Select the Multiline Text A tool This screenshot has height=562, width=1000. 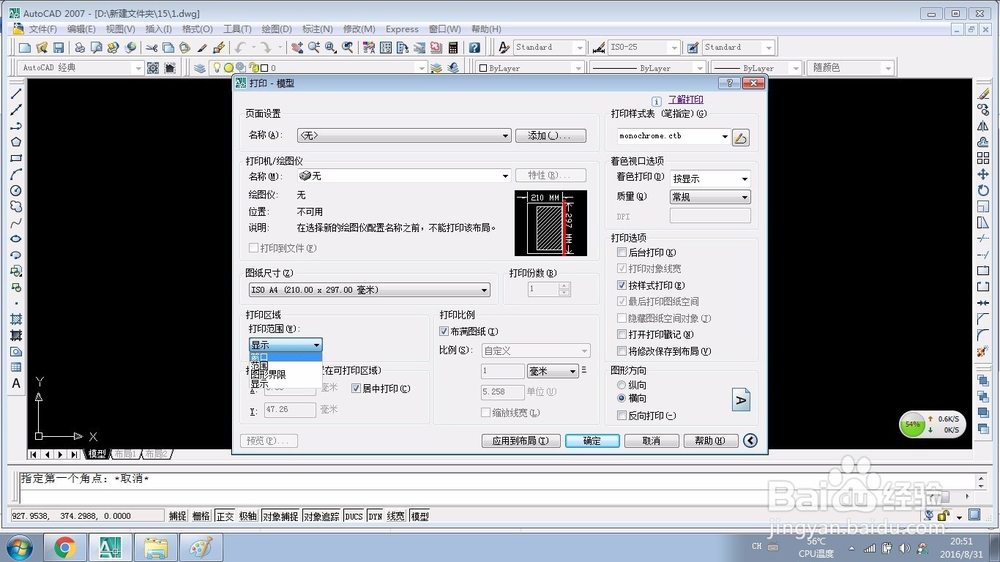[16, 383]
